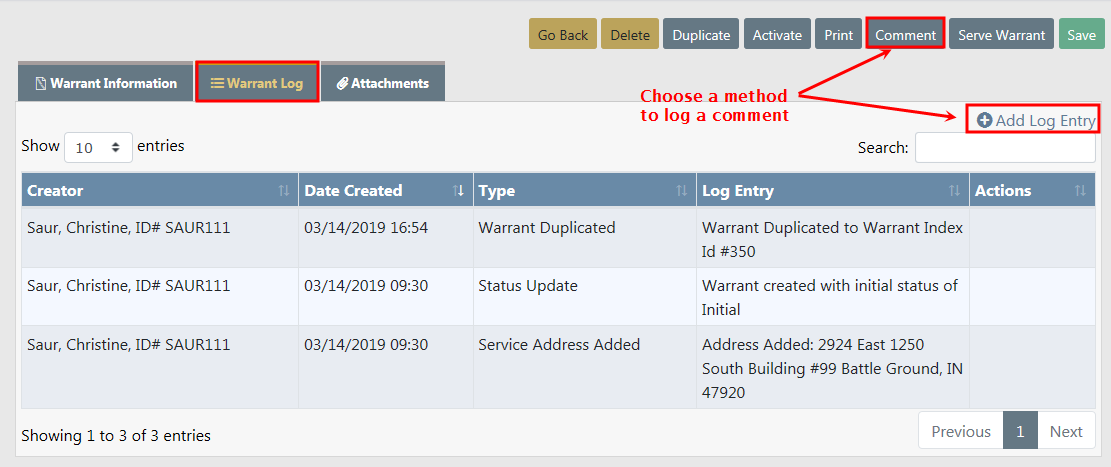Go to the Next page
This screenshot has height=467, width=1111.
(x=1066, y=432)
